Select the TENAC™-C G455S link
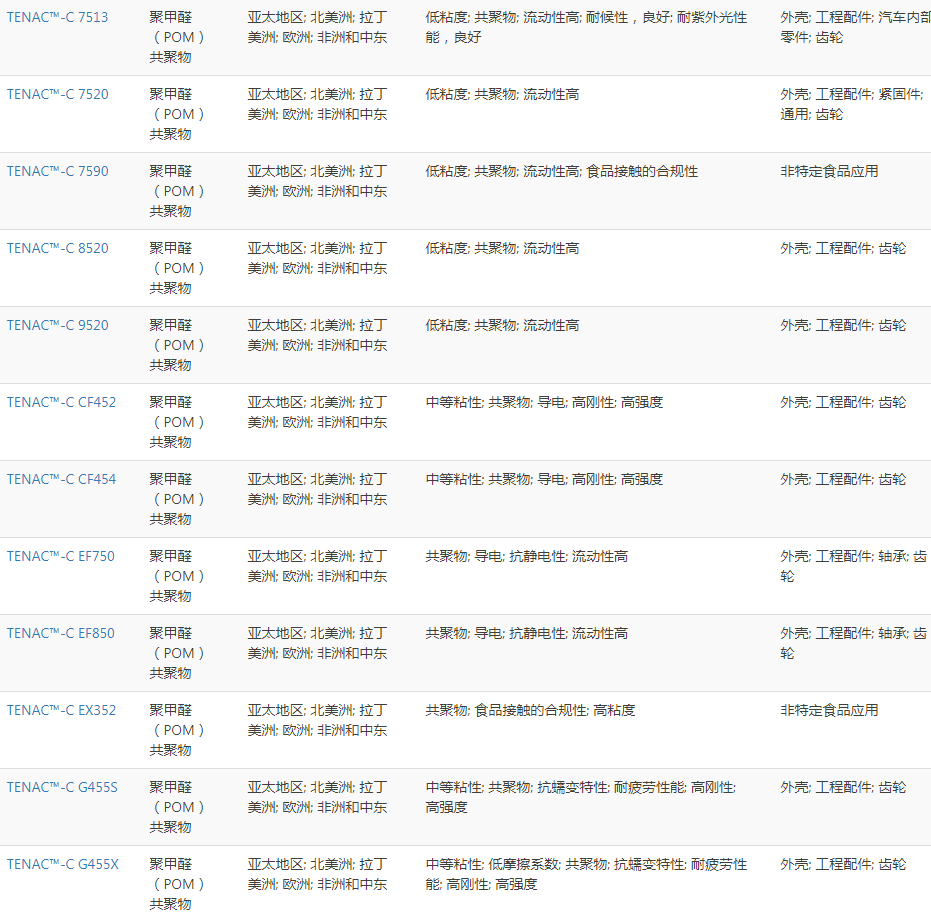The height and width of the screenshot is (921, 931). (62, 788)
